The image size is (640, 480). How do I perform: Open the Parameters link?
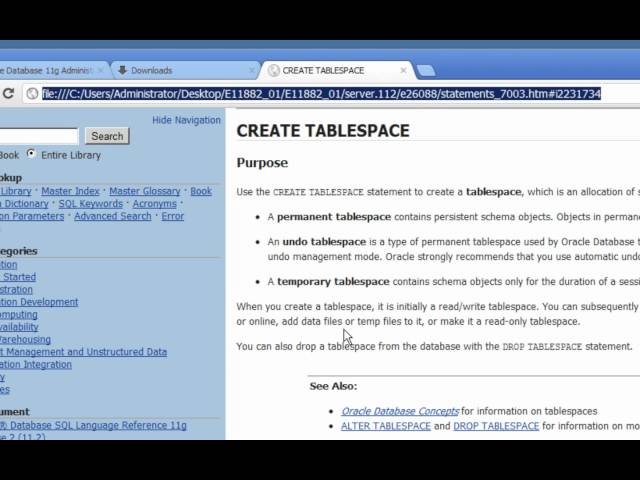click(x=32, y=216)
